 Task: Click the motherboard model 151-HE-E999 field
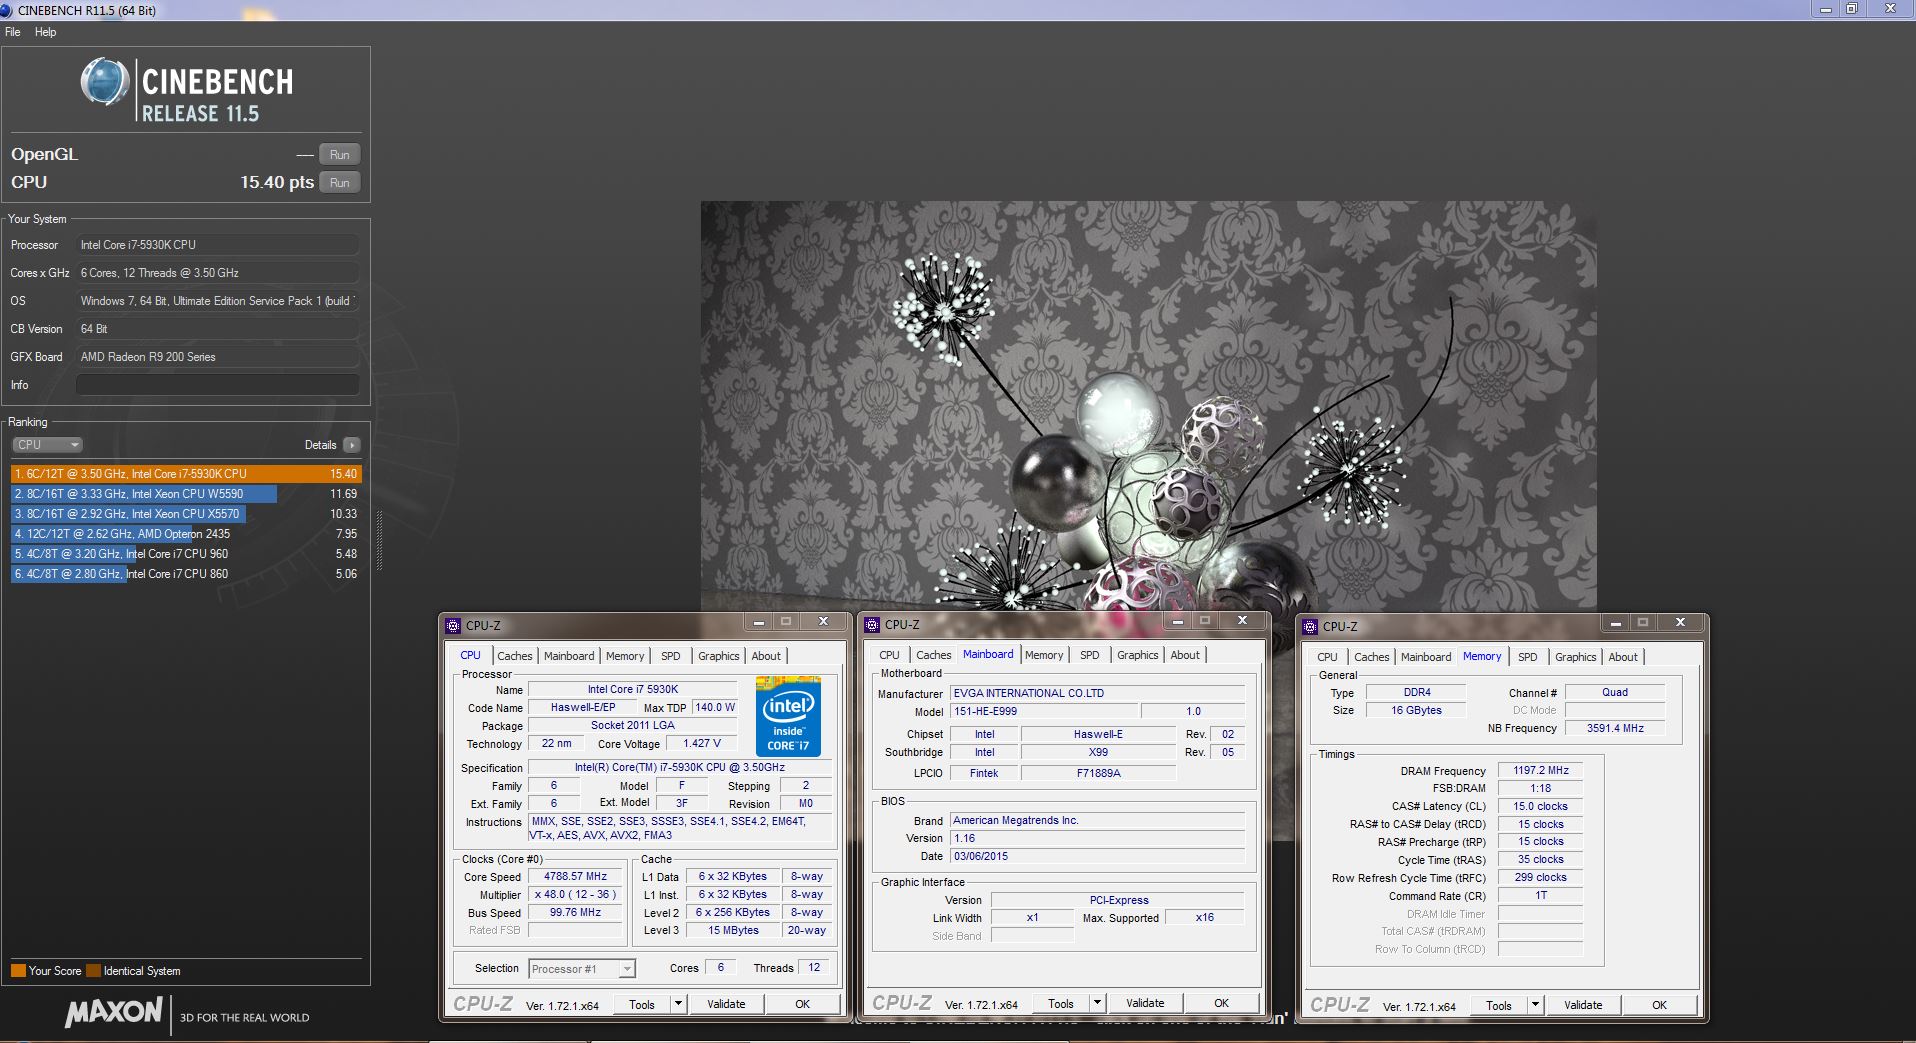1043,712
